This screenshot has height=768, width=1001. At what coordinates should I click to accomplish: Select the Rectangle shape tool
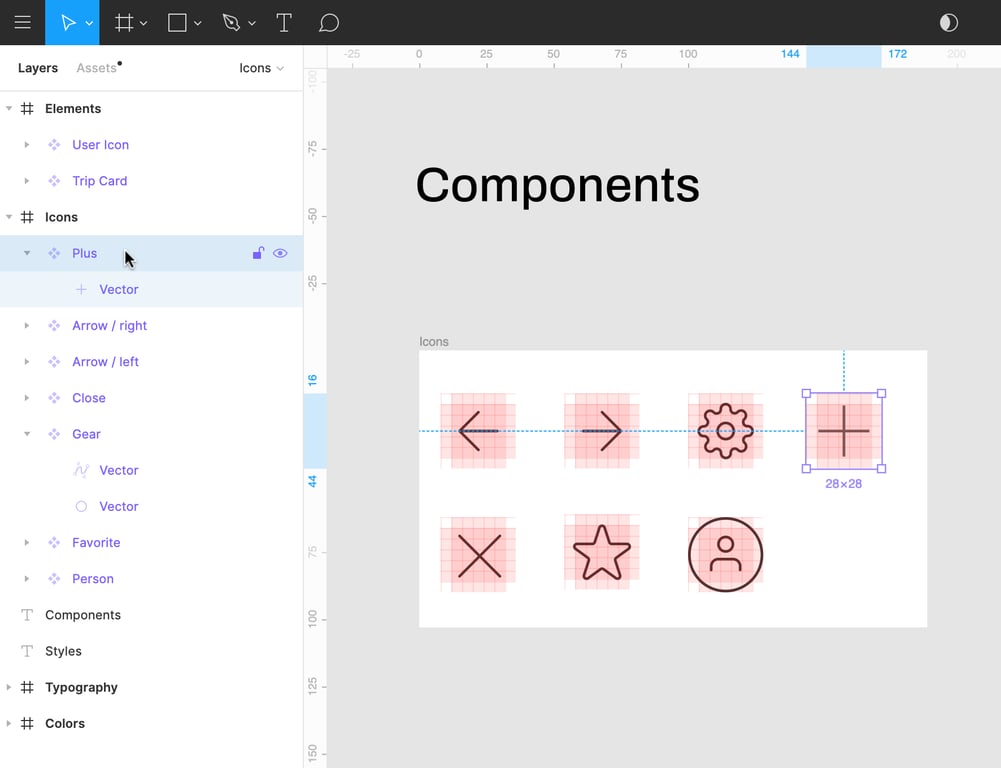click(x=177, y=23)
